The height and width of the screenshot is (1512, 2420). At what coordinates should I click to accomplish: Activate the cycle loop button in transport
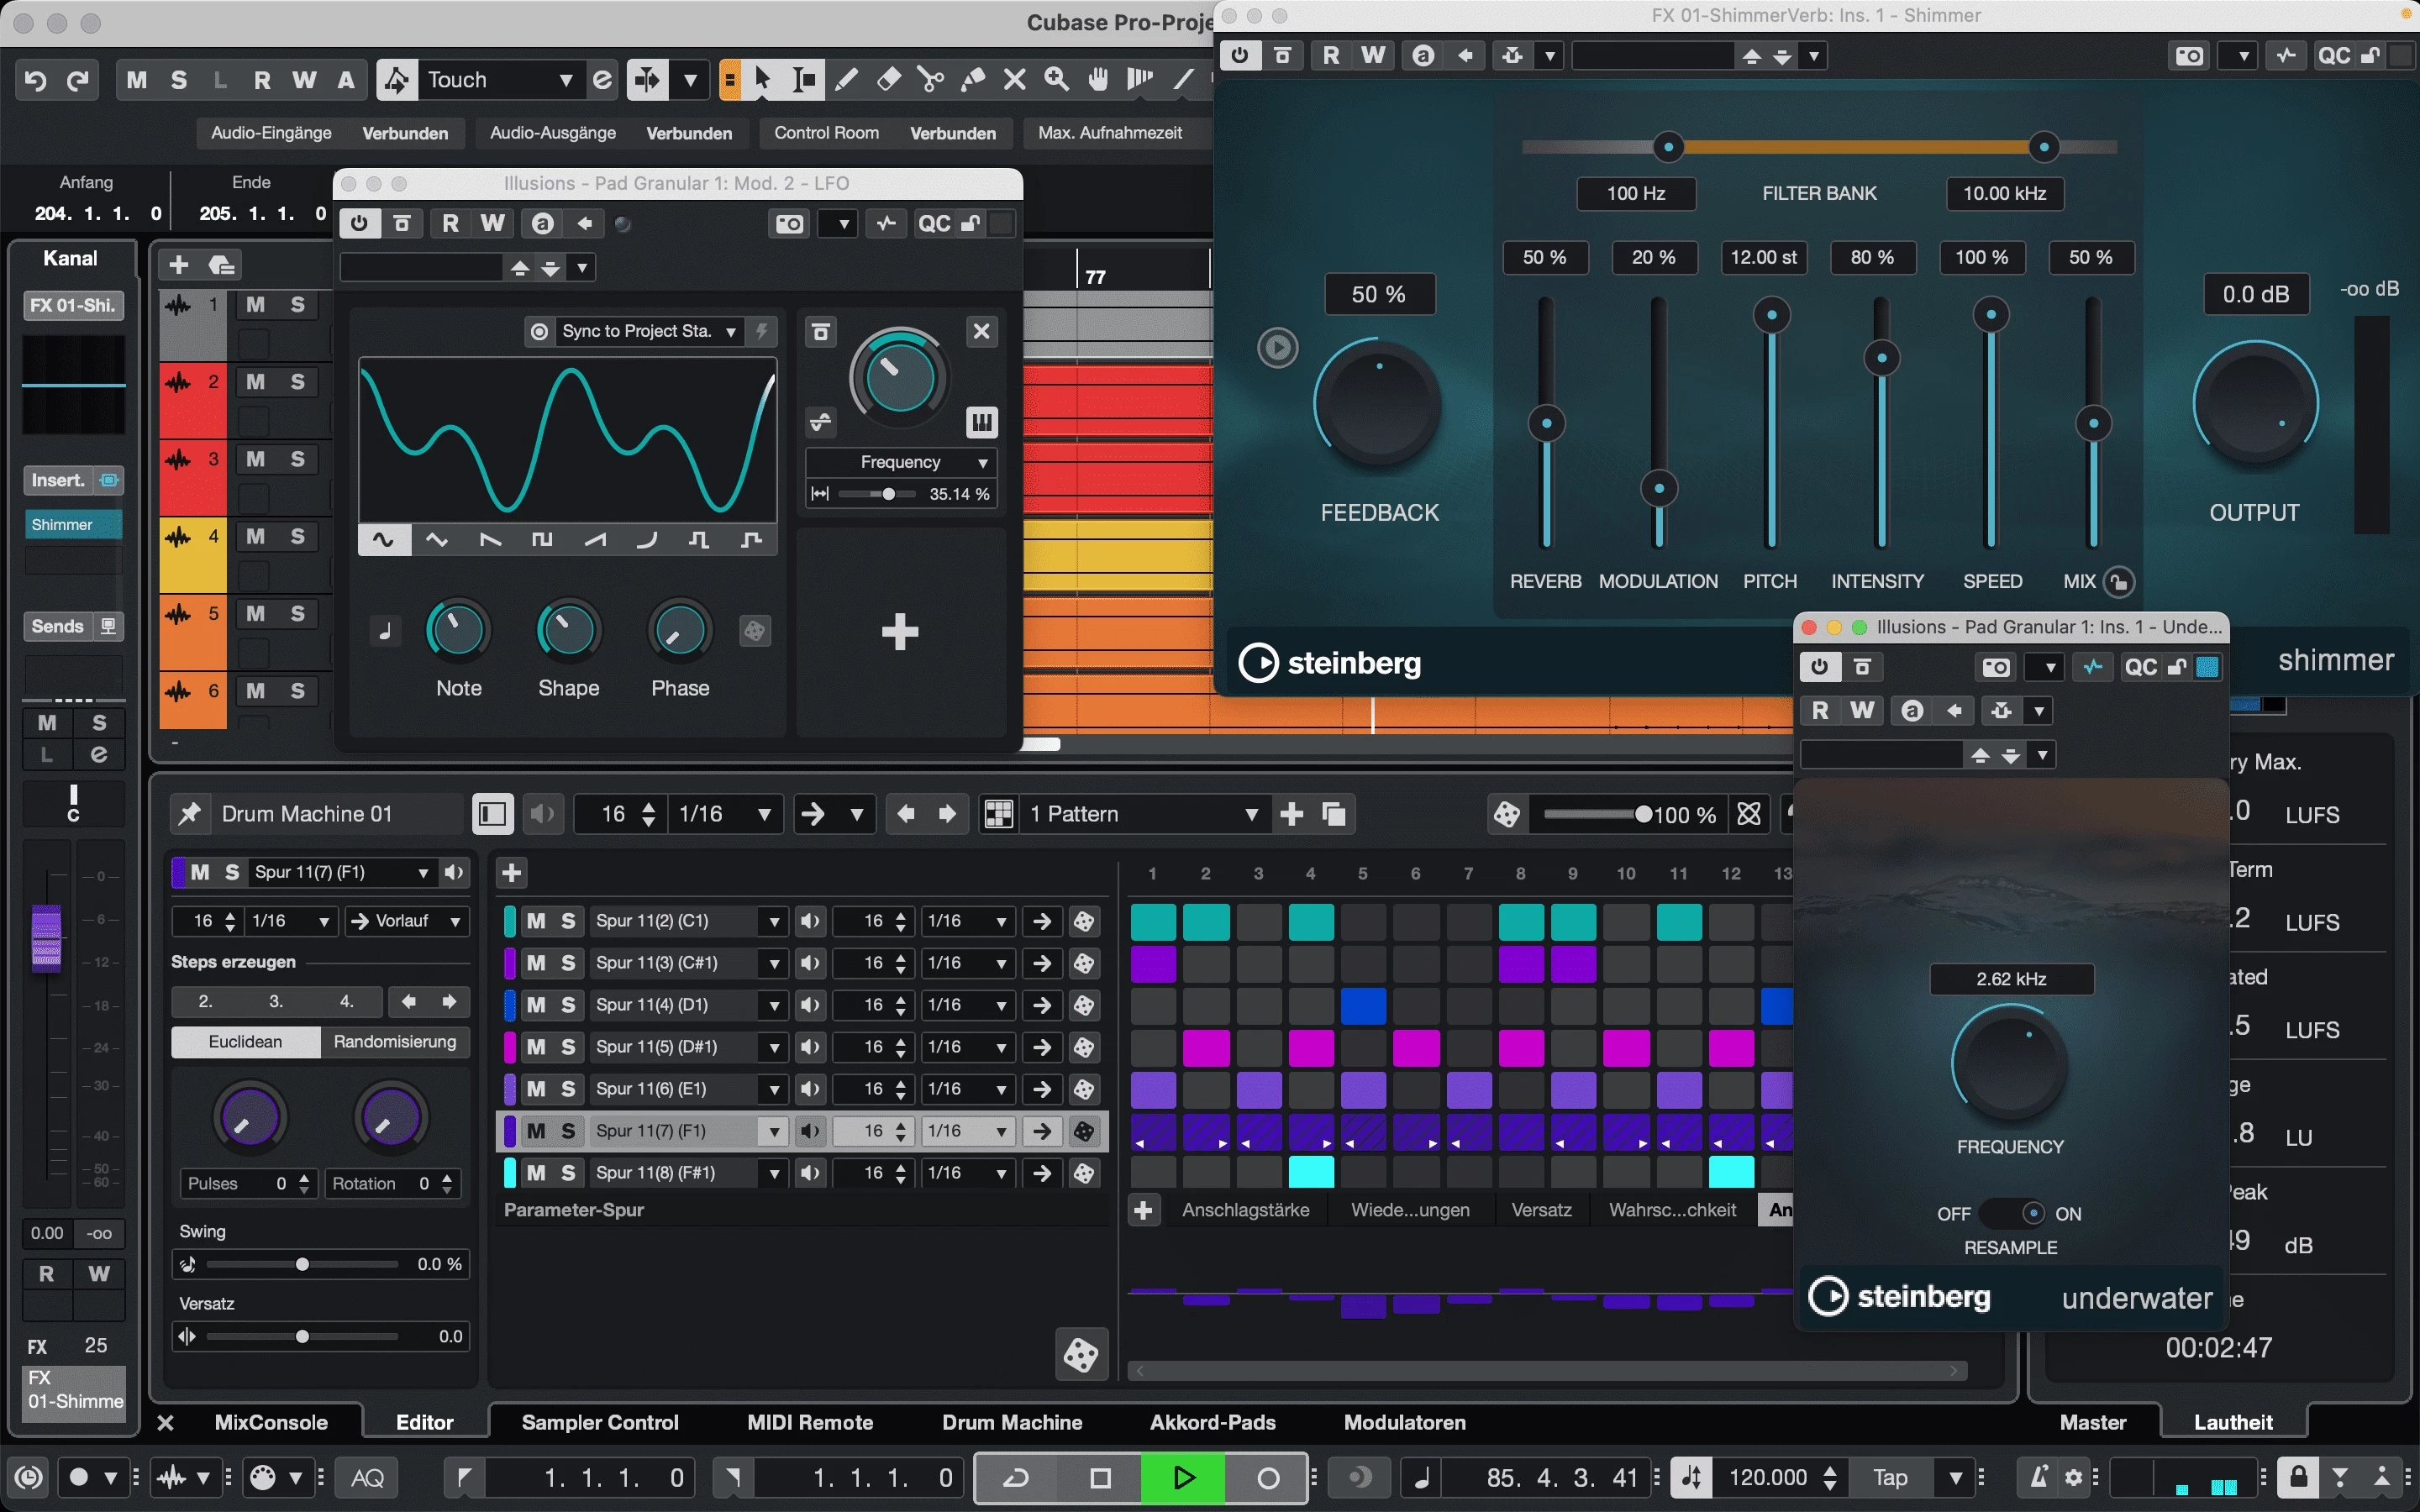coord(1016,1477)
